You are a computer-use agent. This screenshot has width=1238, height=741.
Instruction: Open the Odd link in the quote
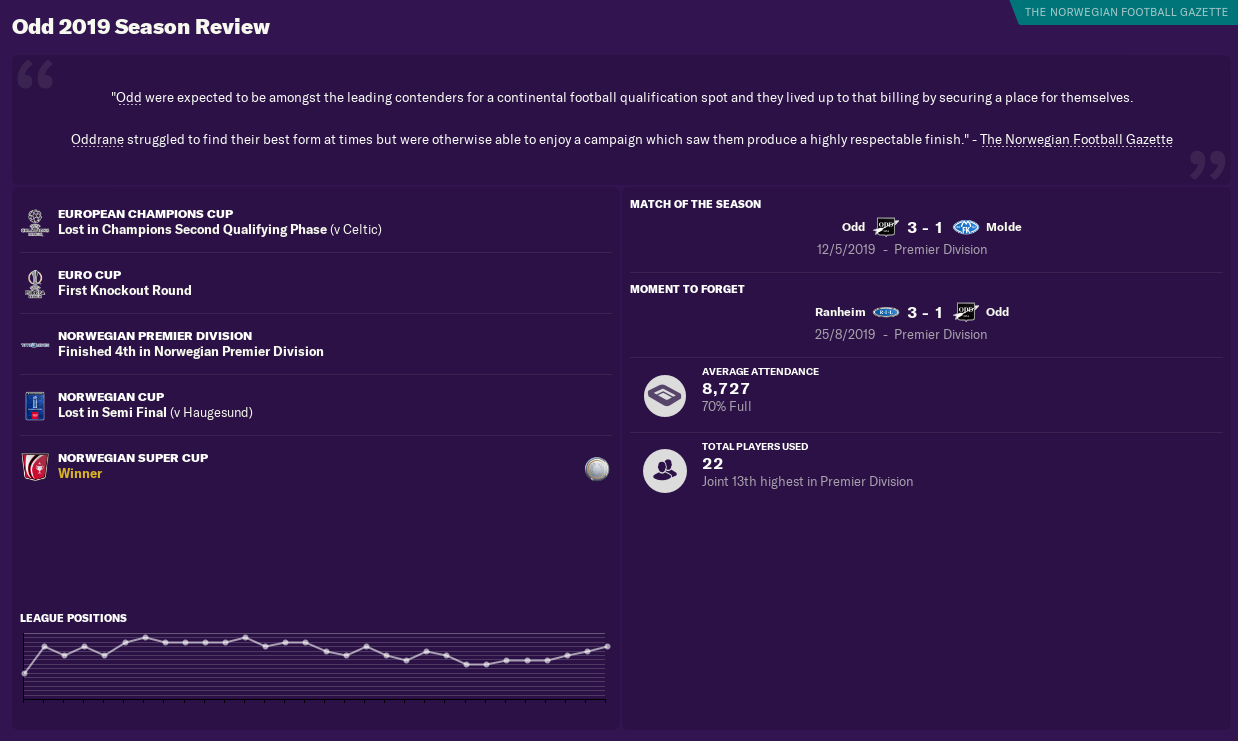[129, 98]
